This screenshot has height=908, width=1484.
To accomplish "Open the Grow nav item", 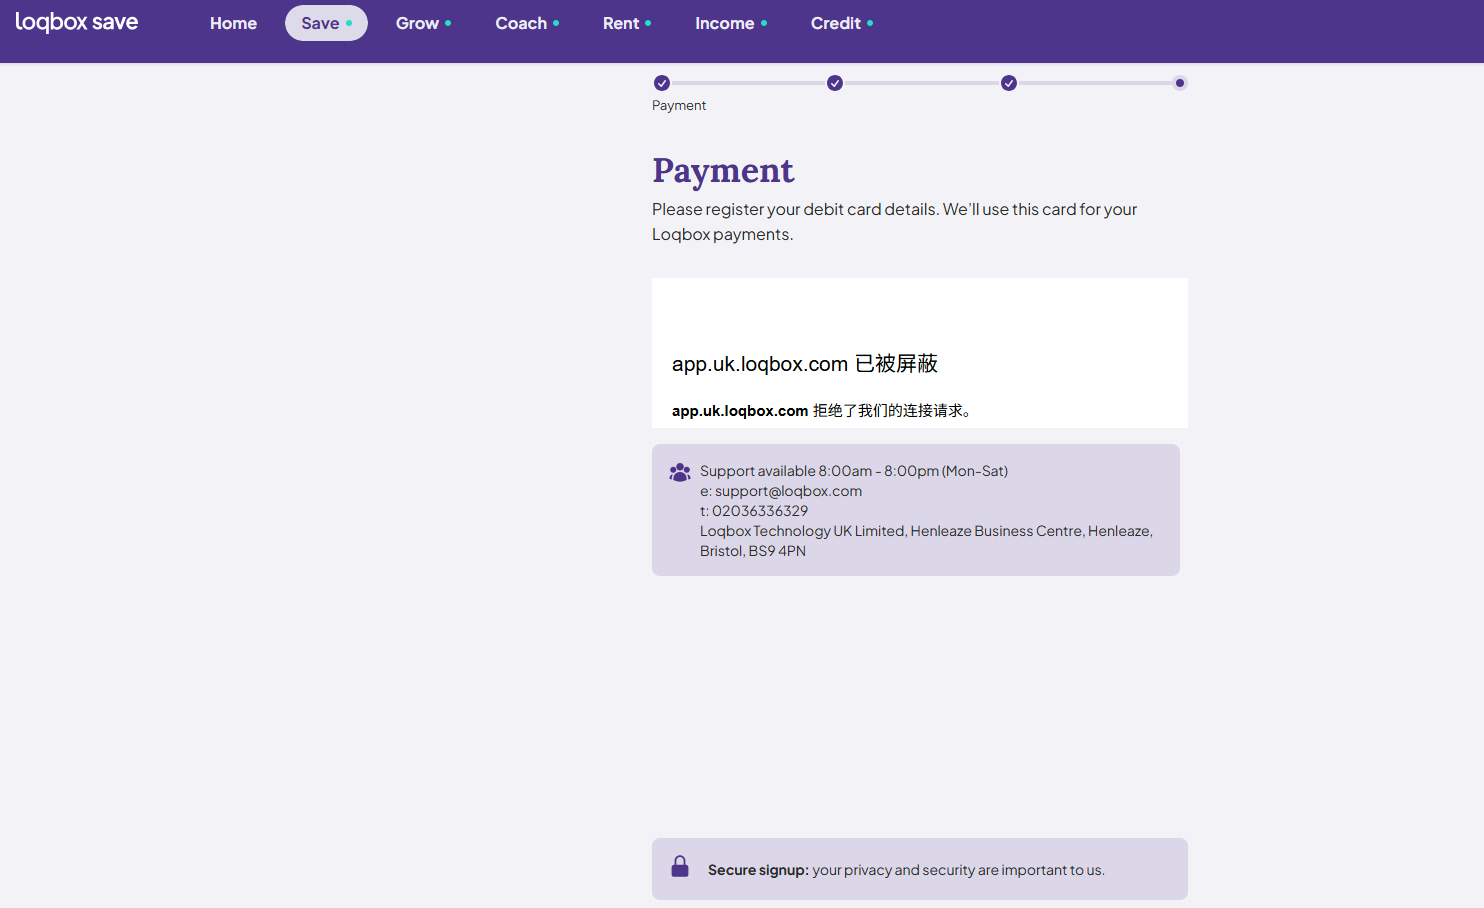I will click(x=423, y=23).
